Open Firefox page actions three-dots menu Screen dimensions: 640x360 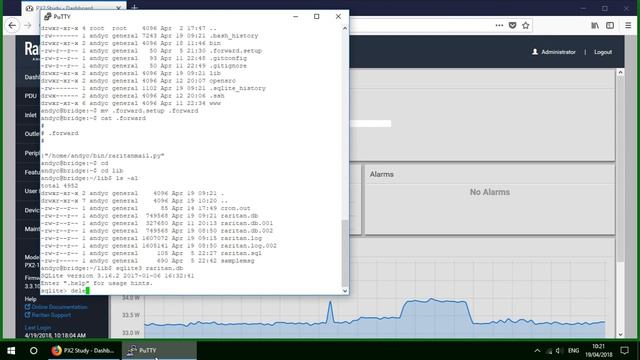(499, 25)
